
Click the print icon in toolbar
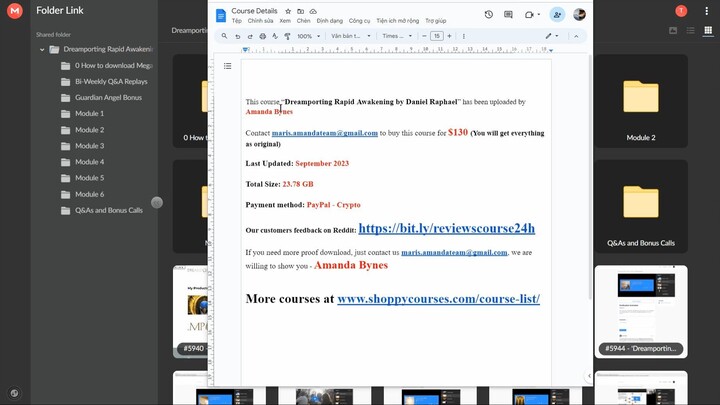coord(263,36)
